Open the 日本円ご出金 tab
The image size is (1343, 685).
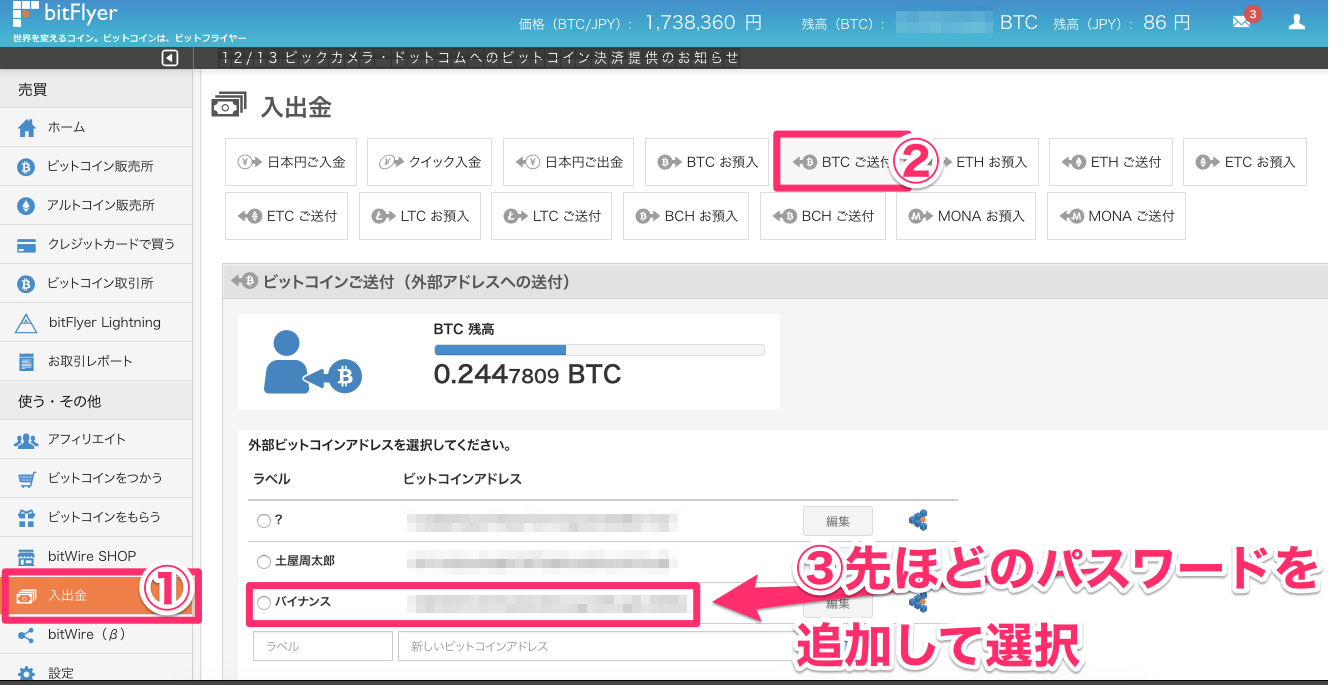coord(569,162)
